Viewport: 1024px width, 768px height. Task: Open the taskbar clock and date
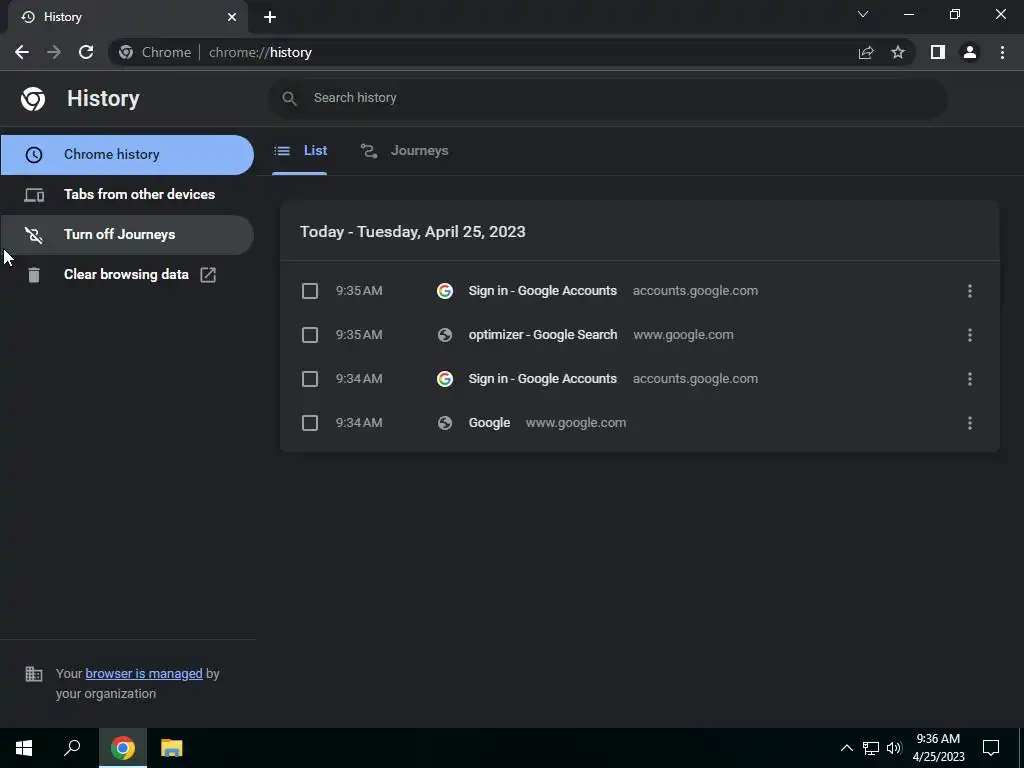pos(938,748)
